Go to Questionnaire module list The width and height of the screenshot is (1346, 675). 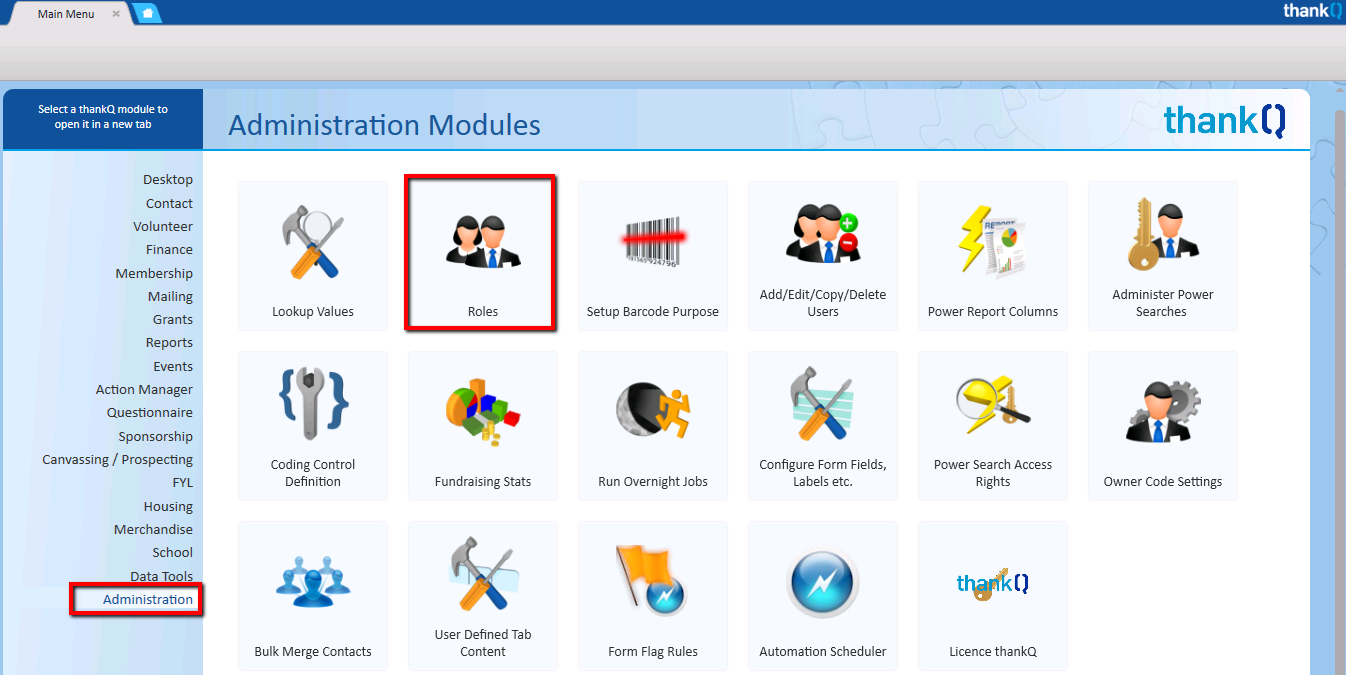click(150, 413)
